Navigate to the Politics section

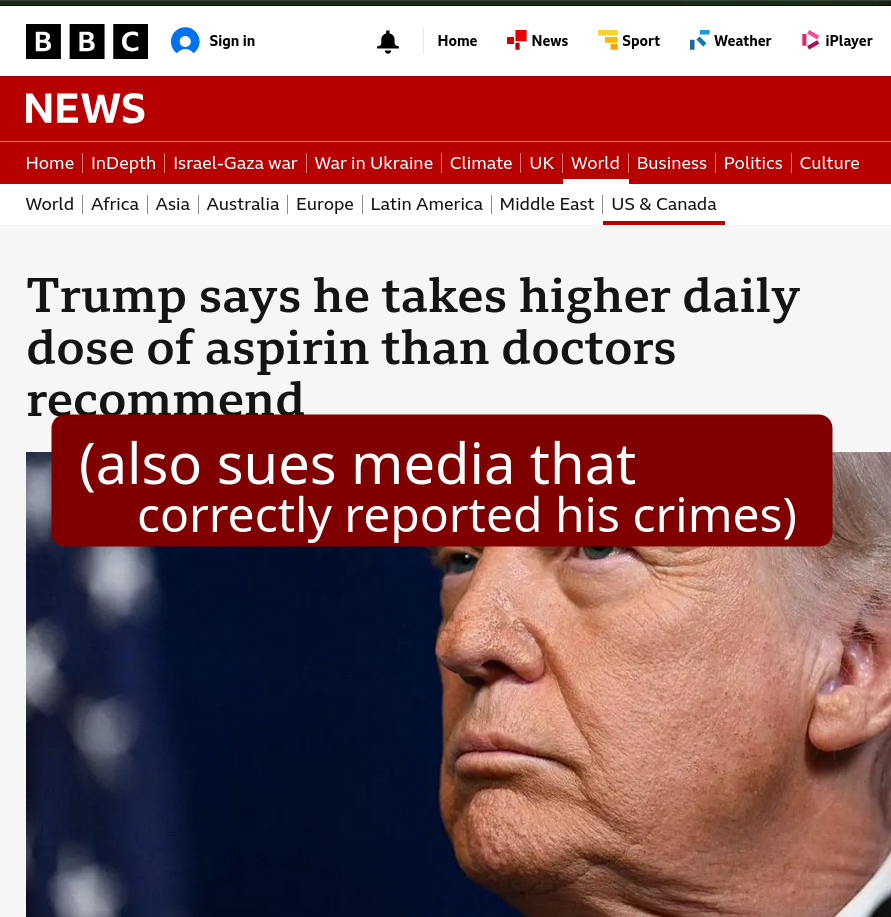click(x=752, y=162)
